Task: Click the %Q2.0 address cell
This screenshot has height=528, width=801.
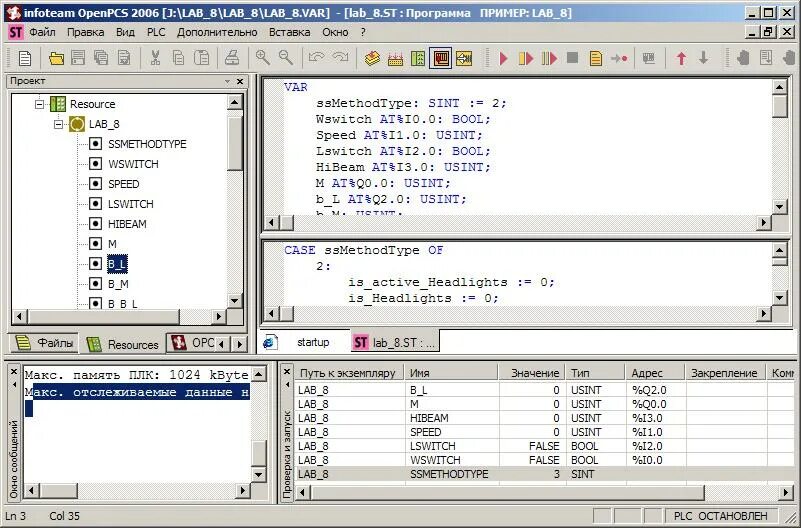Action: (656, 390)
